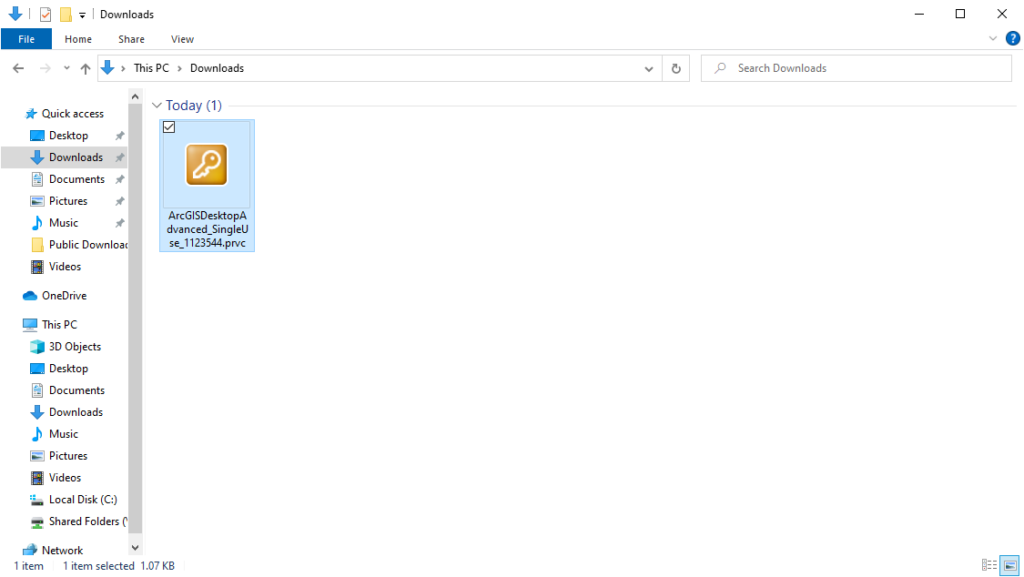Click the Forward navigation arrow
The height and width of the screenshot is (577, 1024).
(x=44, y=68)
